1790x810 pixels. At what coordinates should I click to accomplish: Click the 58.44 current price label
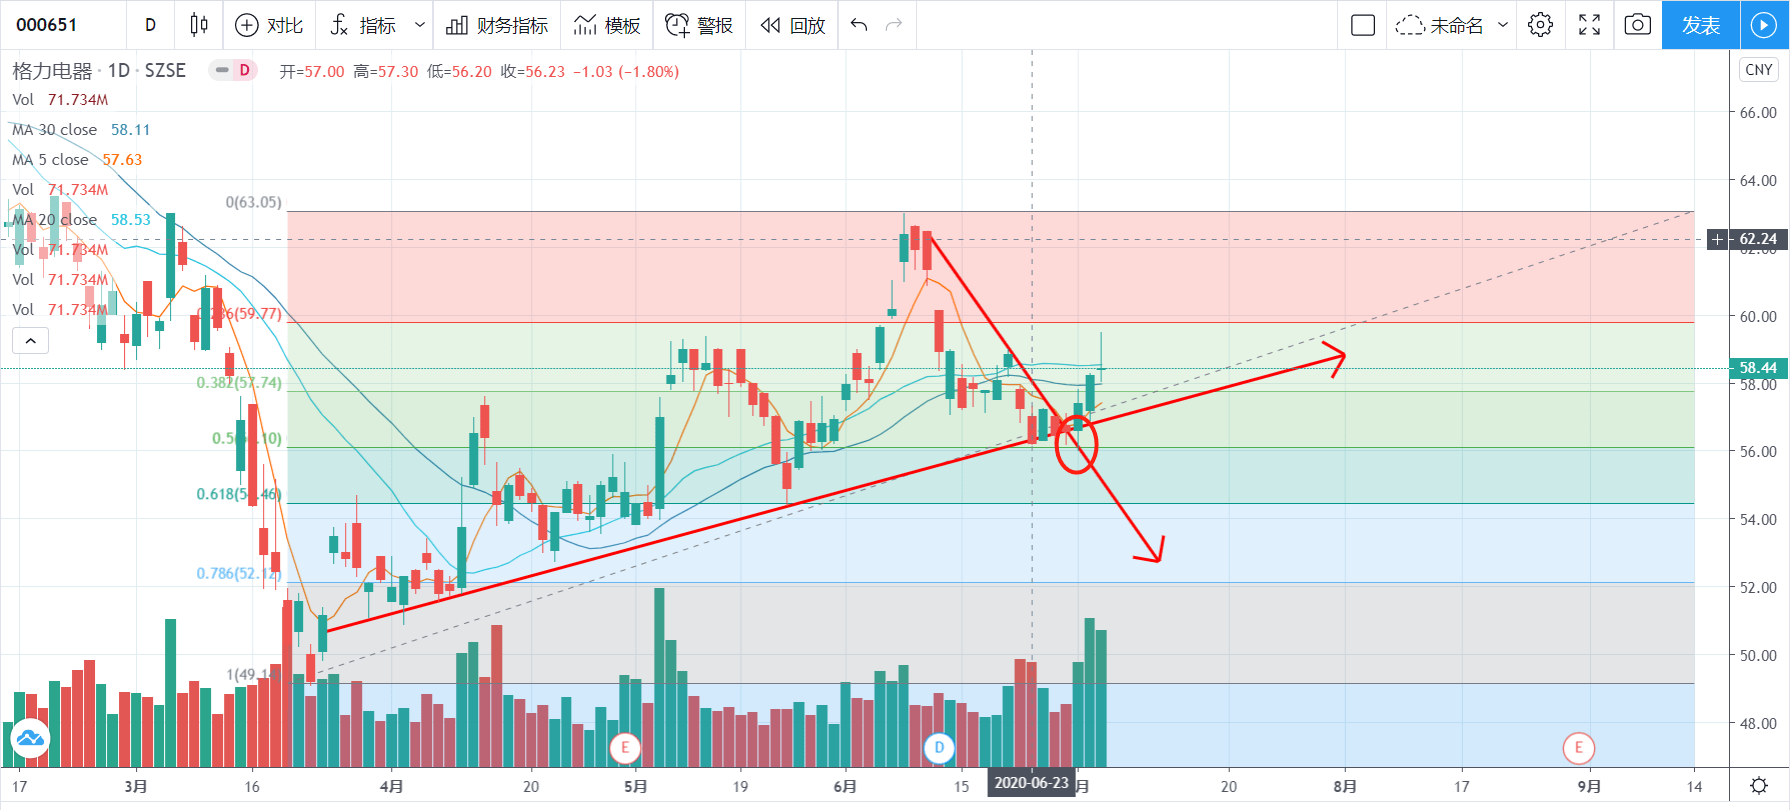tap(1758, 368)
